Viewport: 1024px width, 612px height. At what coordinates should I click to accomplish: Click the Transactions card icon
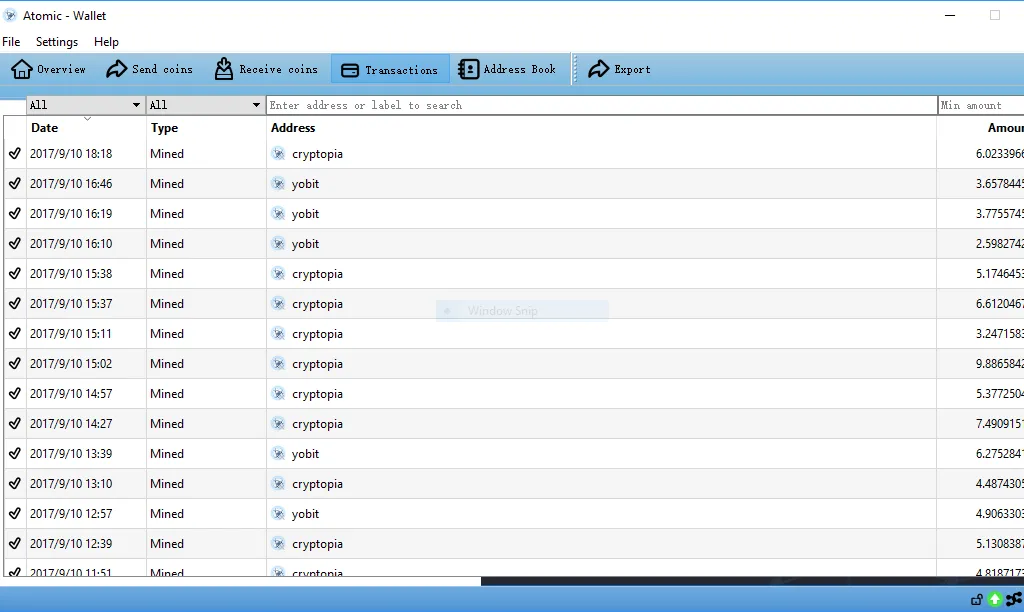click(350, 70)
